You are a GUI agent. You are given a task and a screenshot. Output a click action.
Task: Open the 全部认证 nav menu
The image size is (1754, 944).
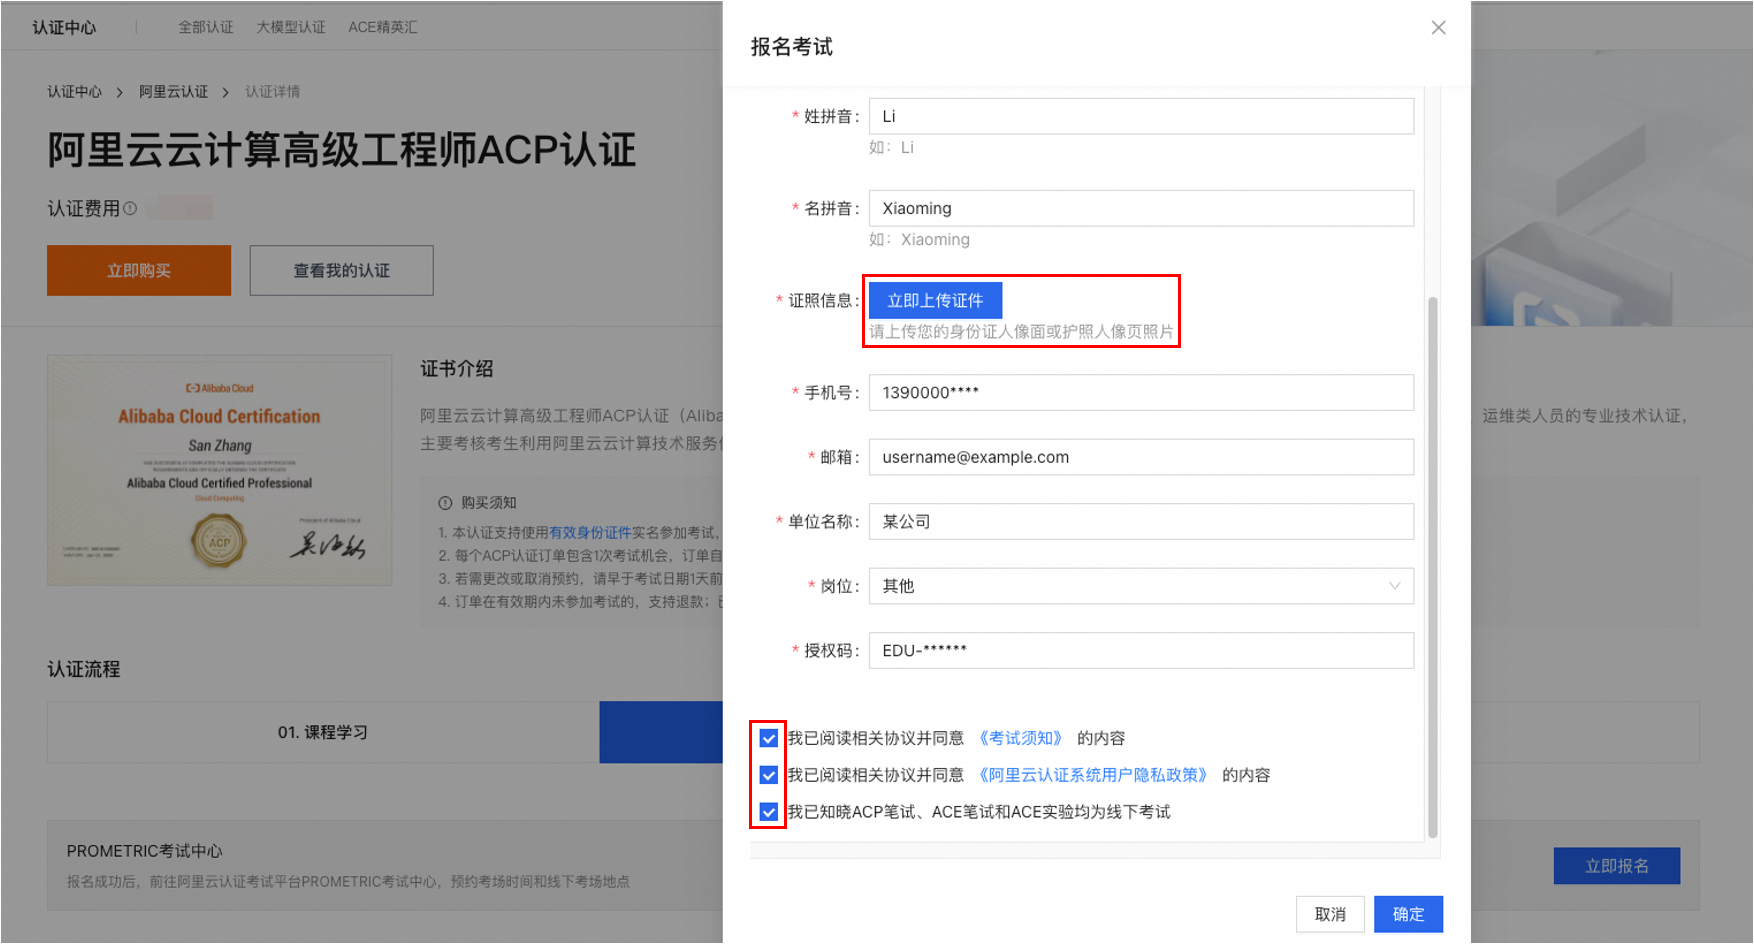[206, 27]
